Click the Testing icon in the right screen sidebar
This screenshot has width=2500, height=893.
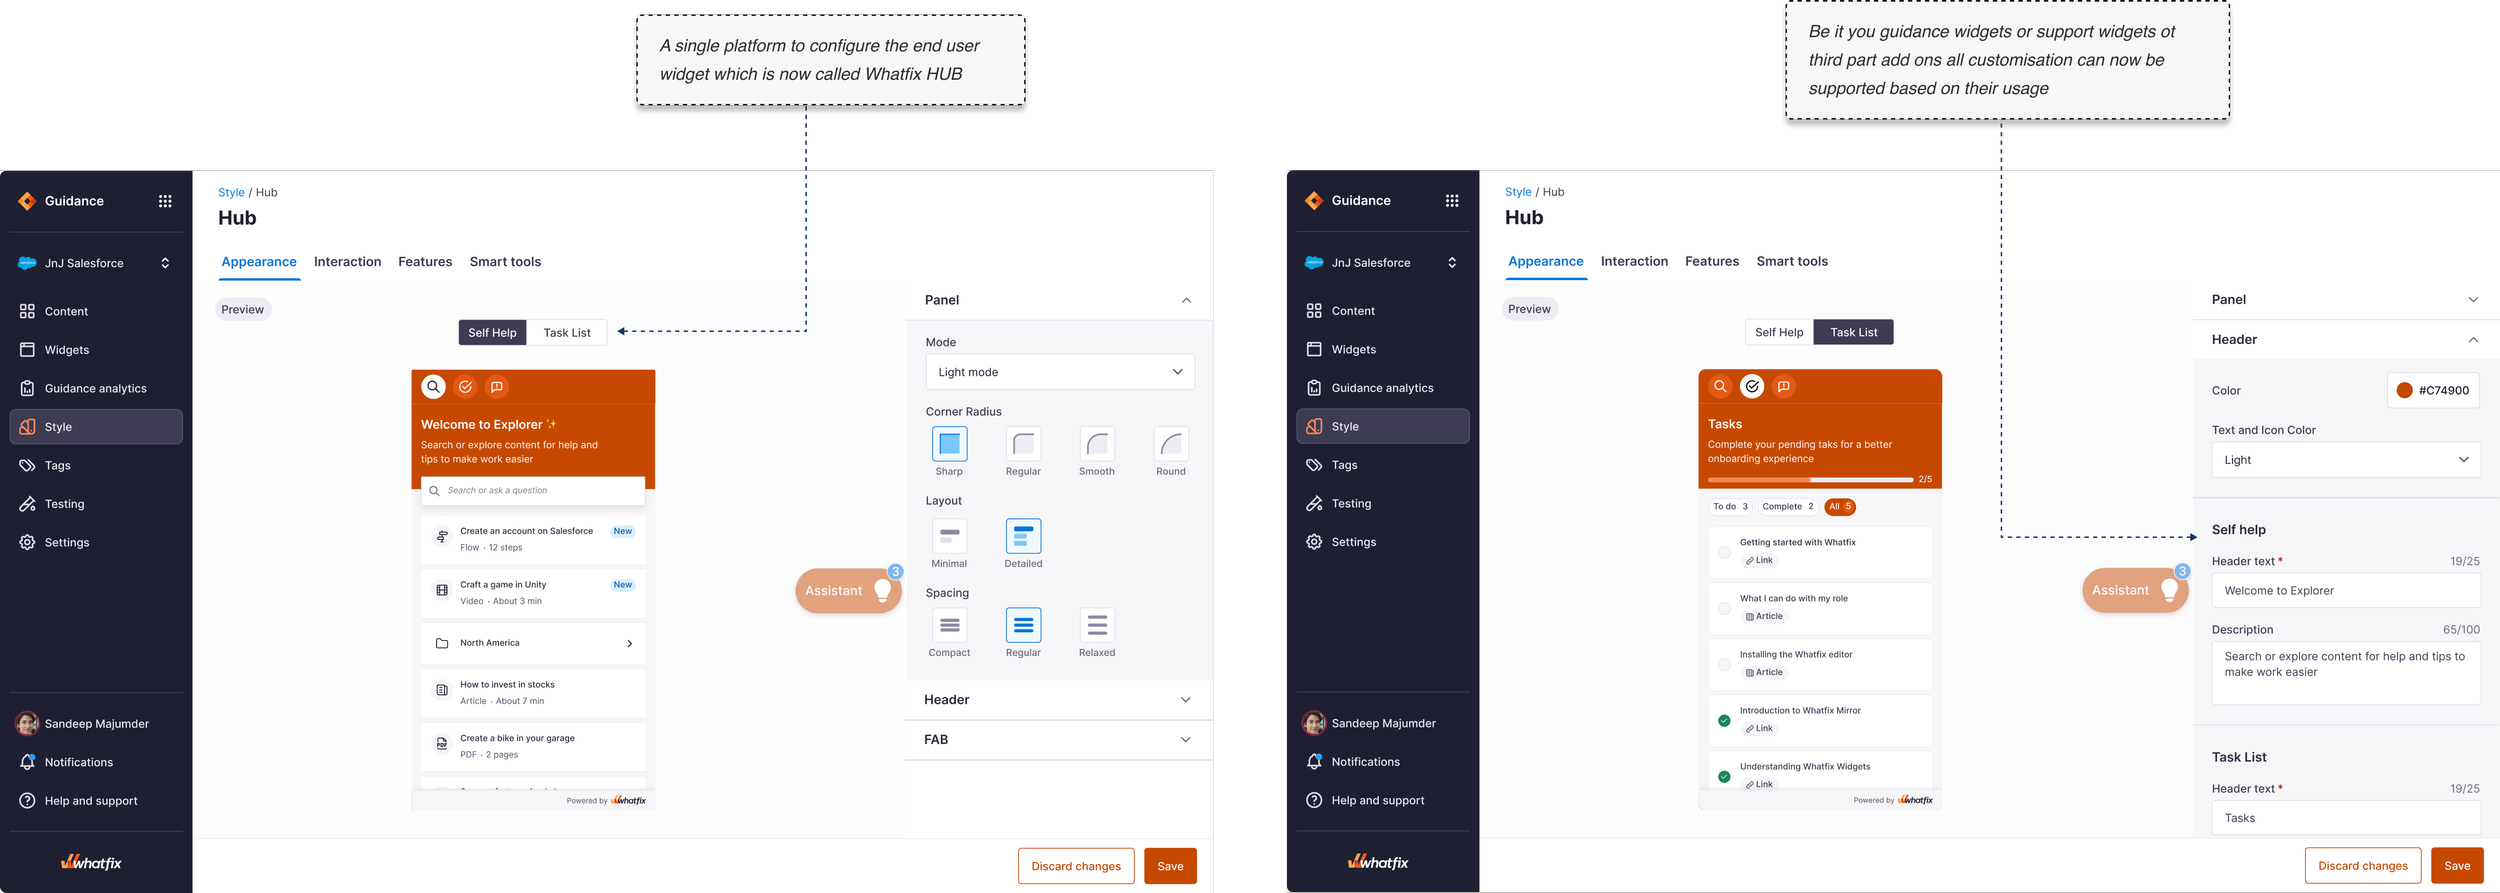1314,503
